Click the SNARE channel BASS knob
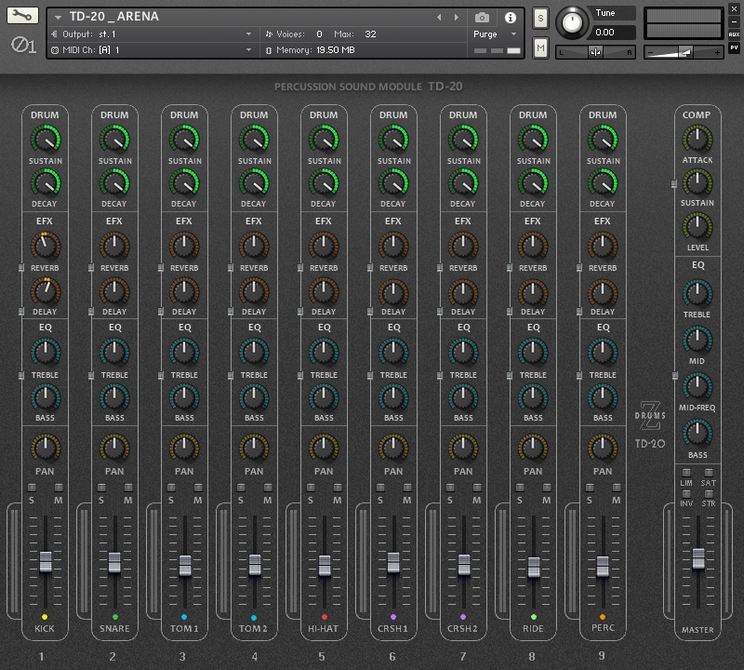 click(115, 398)
